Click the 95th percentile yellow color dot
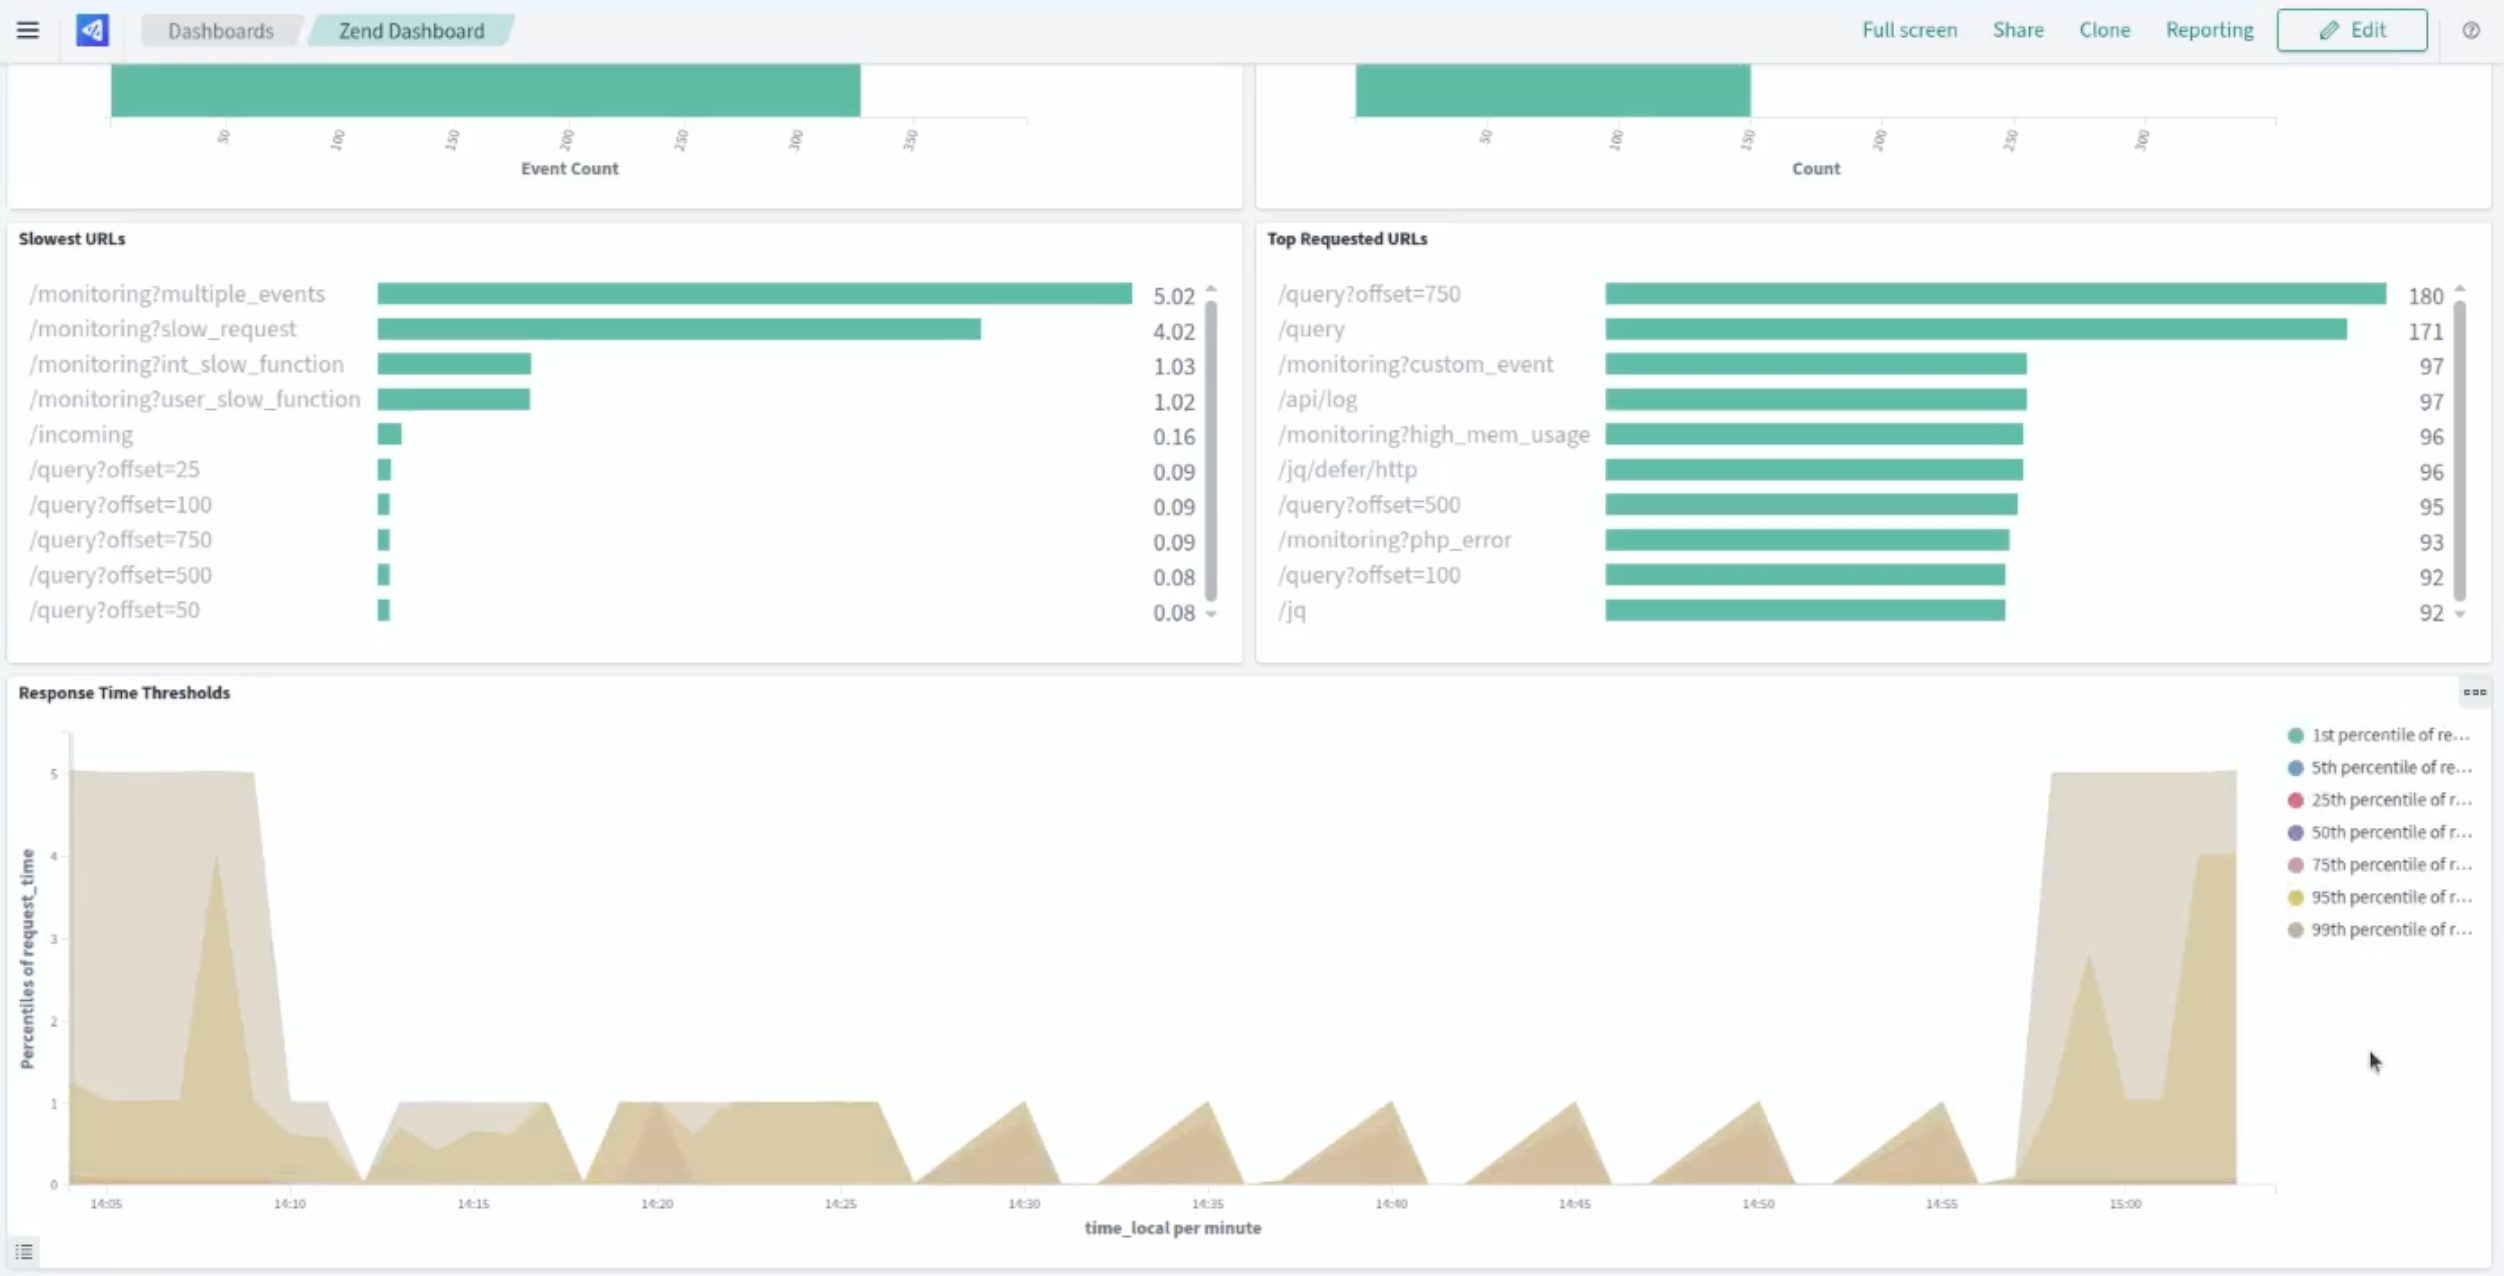The image size is (2504, 1276). pyautogui.click(x=2295, y=897)
